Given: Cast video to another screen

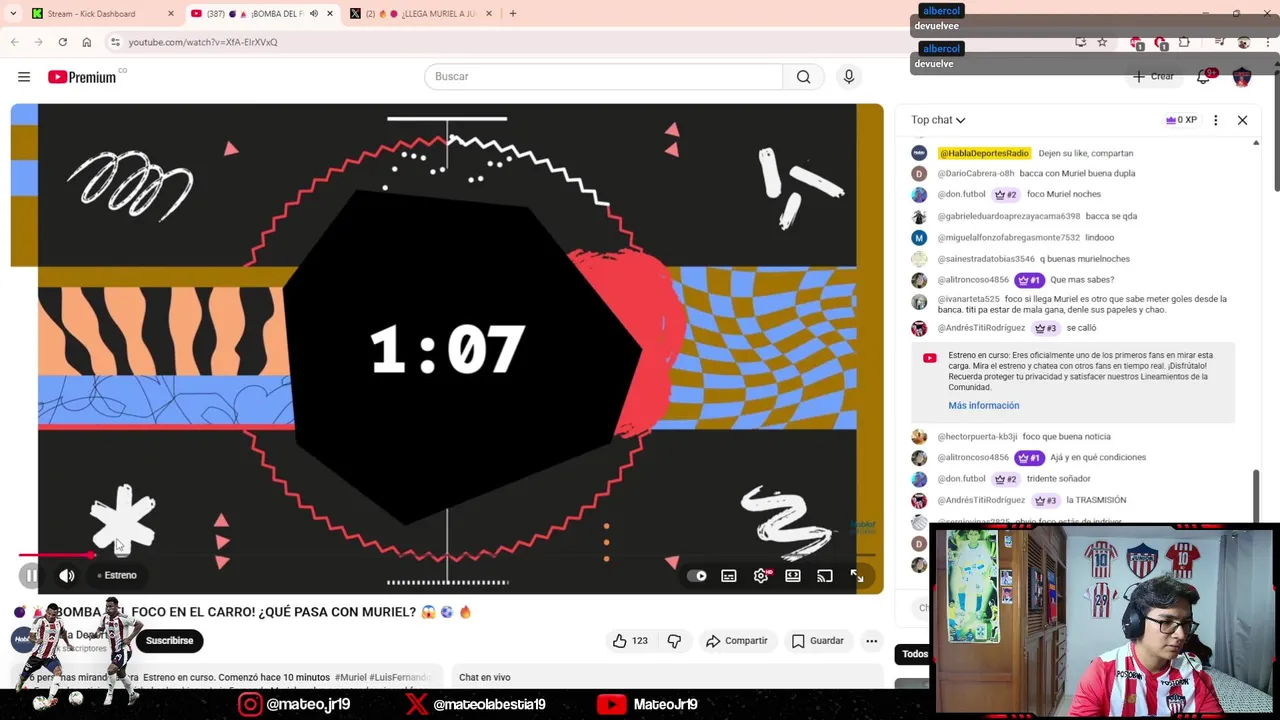Looking at the screenshot, I should 825,576.
